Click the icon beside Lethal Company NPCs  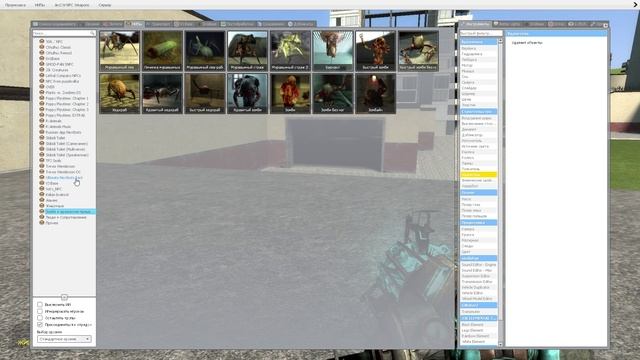pyautogui.click(x=42, y=76)
